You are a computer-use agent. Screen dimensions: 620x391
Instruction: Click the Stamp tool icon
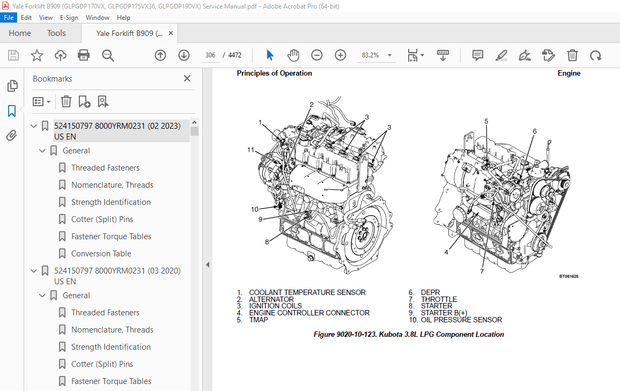(x=548, y=55)
